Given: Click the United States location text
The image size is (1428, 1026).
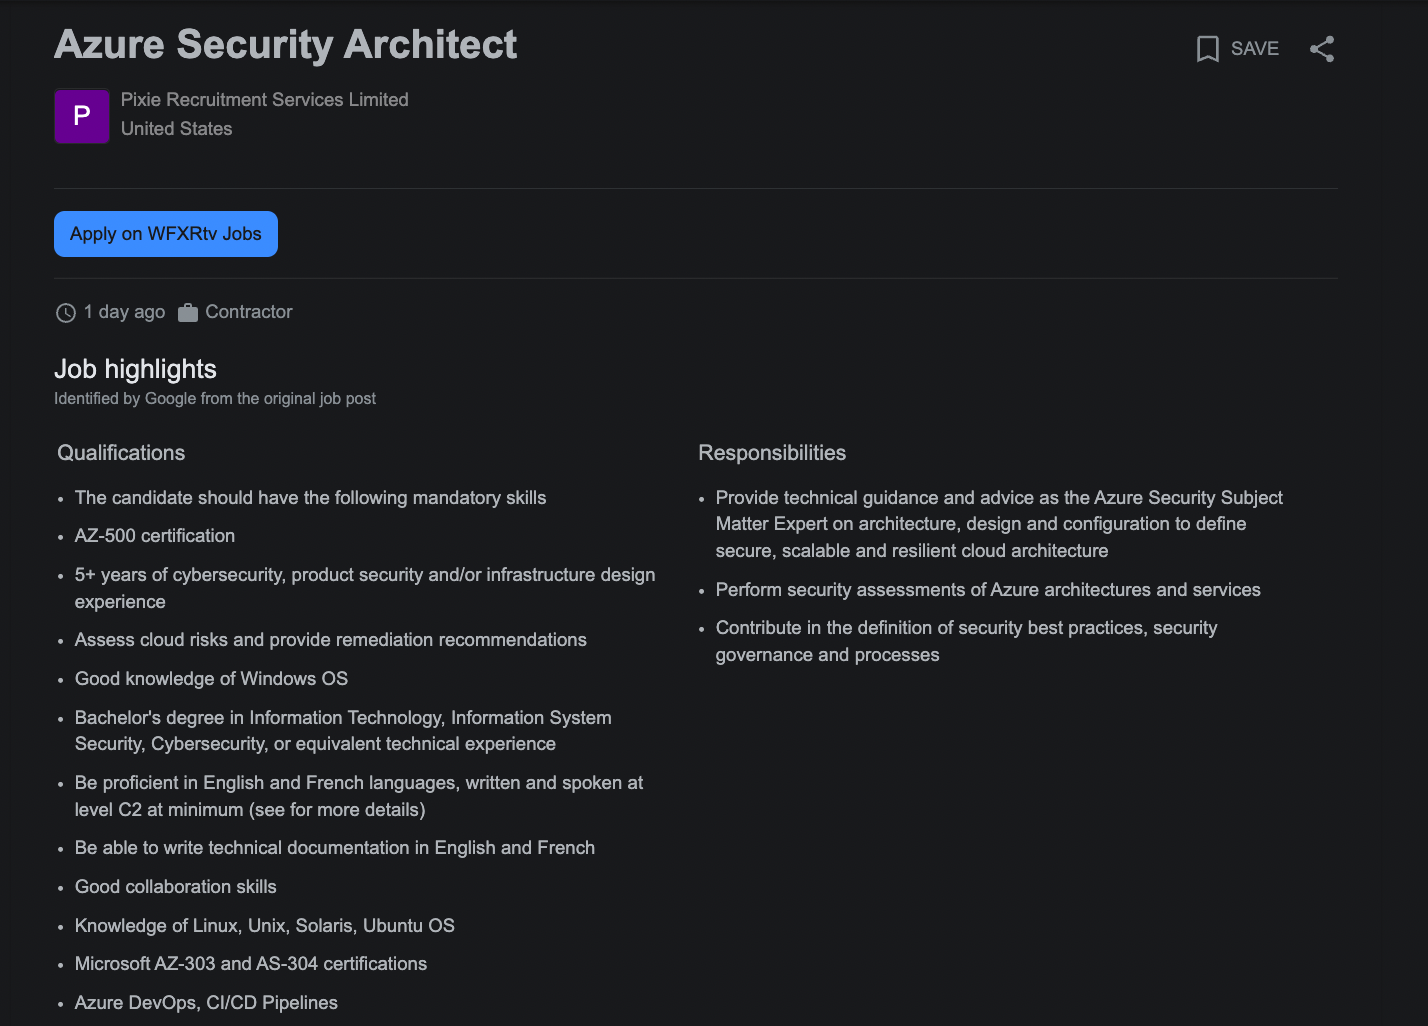Looking at the screenshot, I should [176, 129].
